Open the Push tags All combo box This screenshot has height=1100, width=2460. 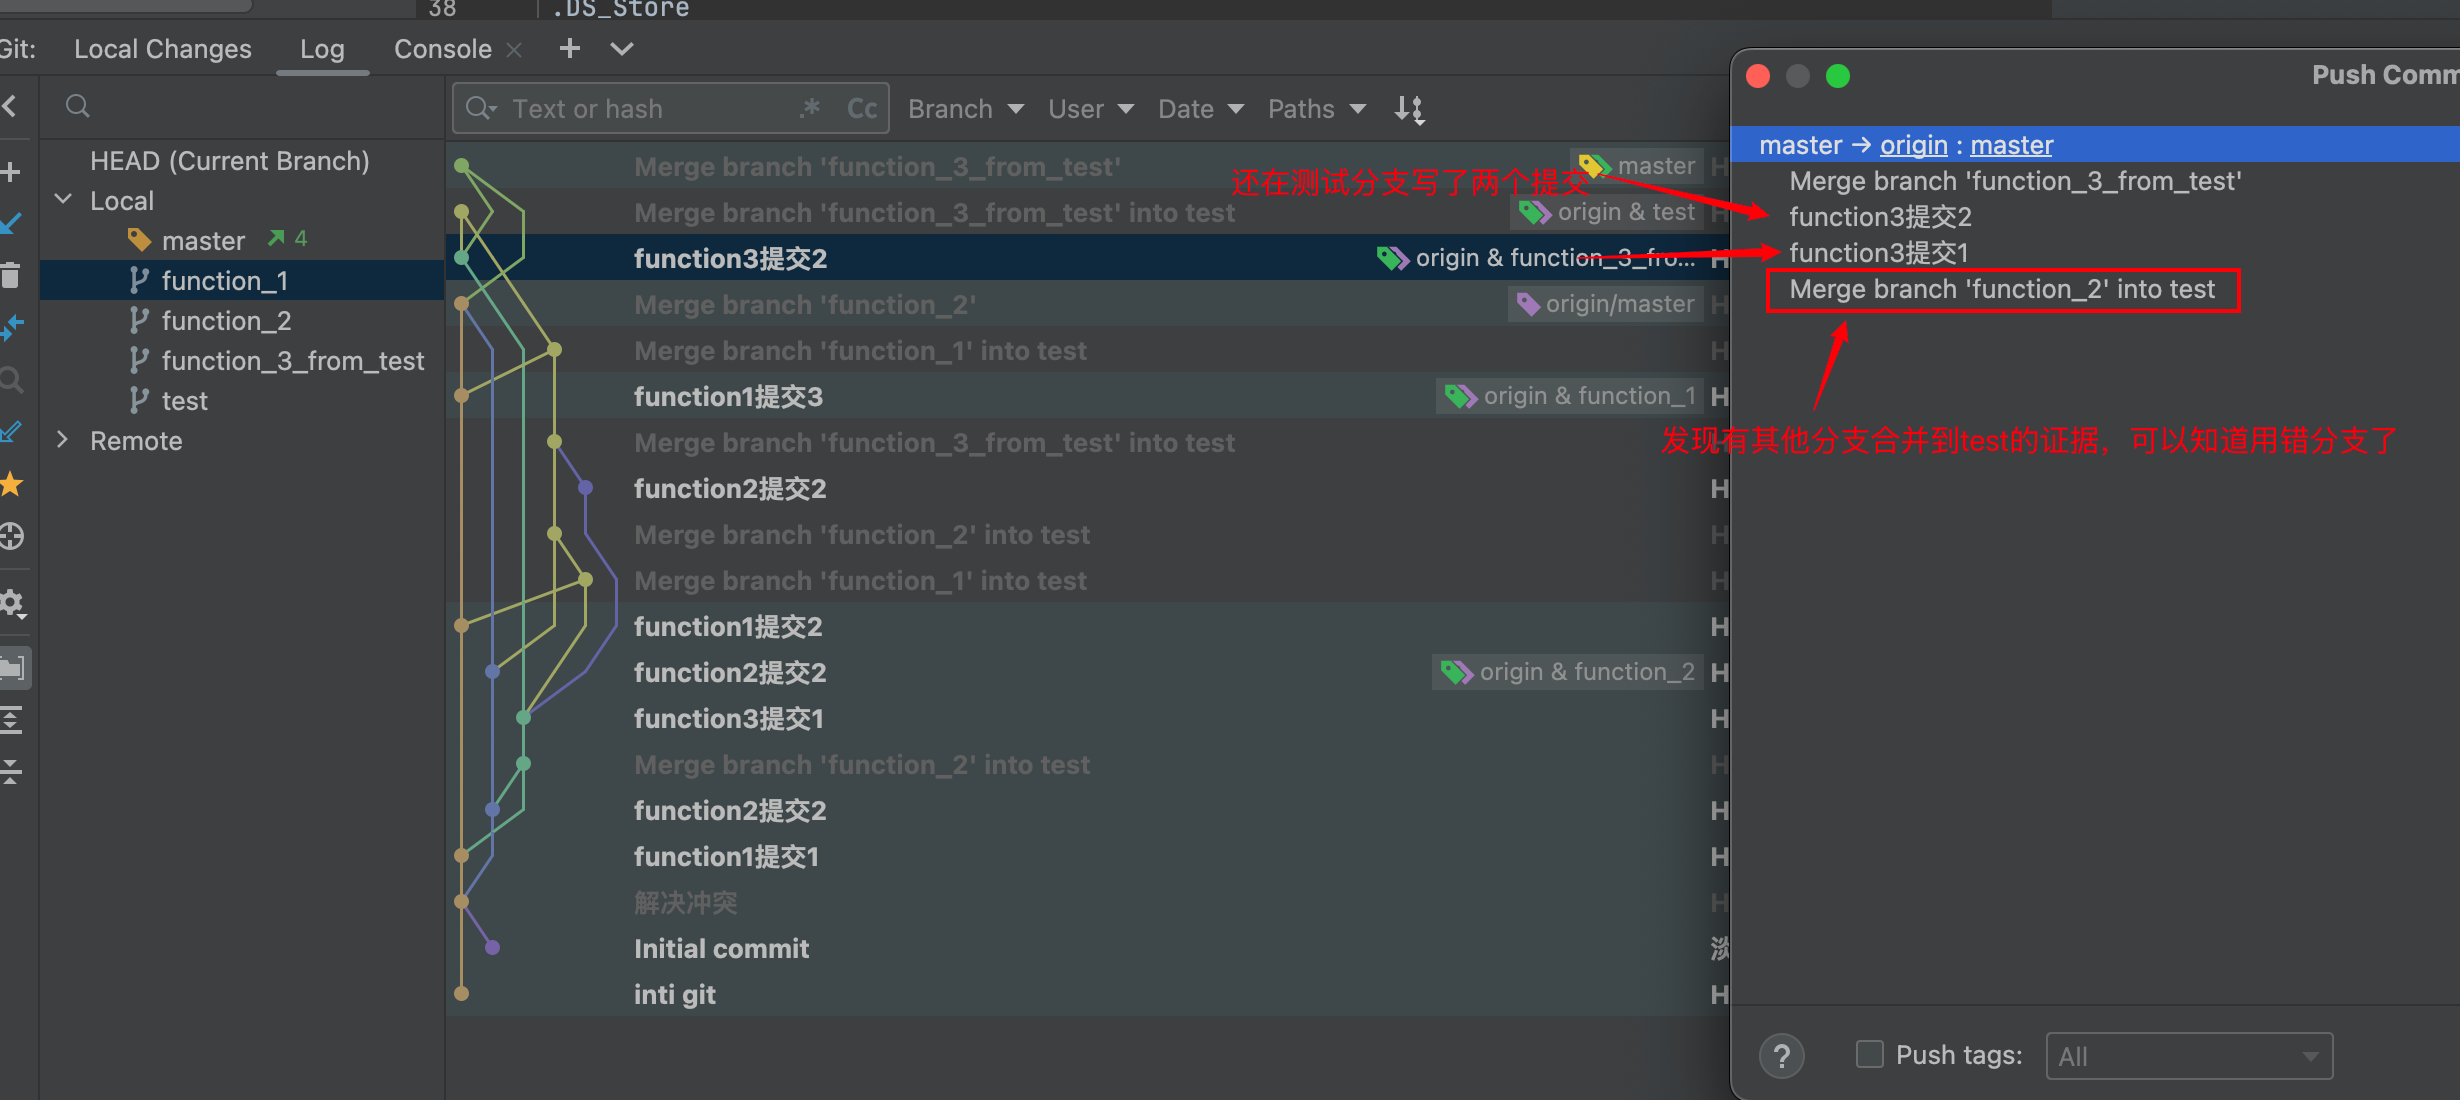click(x=2188, y=1056)
